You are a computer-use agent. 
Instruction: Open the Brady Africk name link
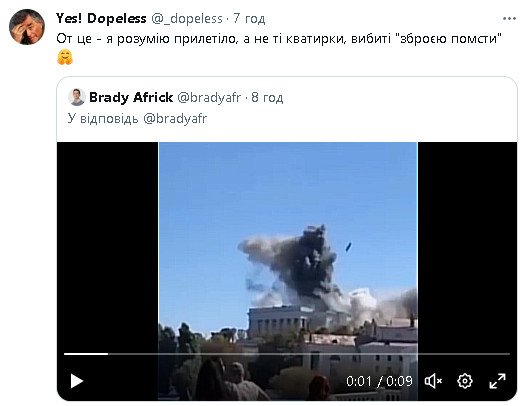pos(131,97)
